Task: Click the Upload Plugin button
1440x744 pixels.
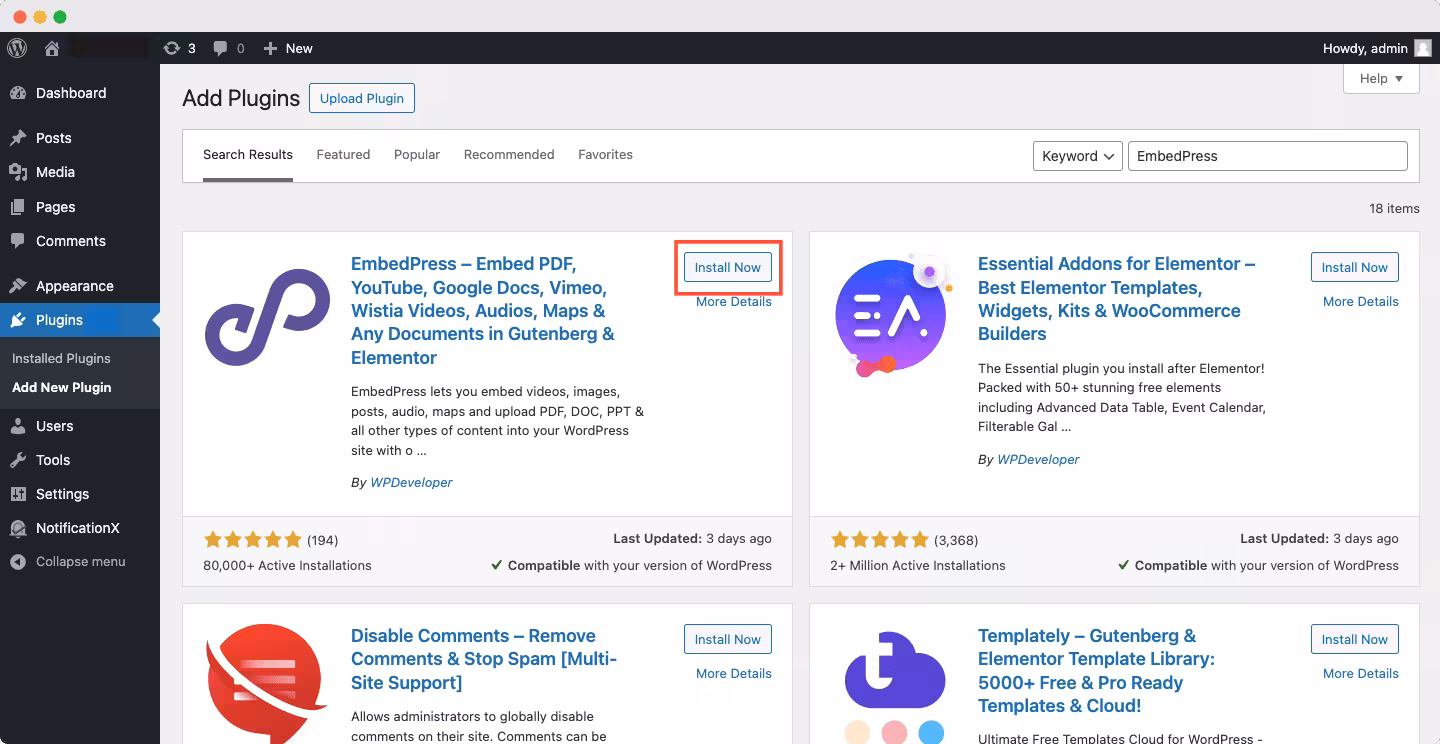Action: [x=362, y=98]
